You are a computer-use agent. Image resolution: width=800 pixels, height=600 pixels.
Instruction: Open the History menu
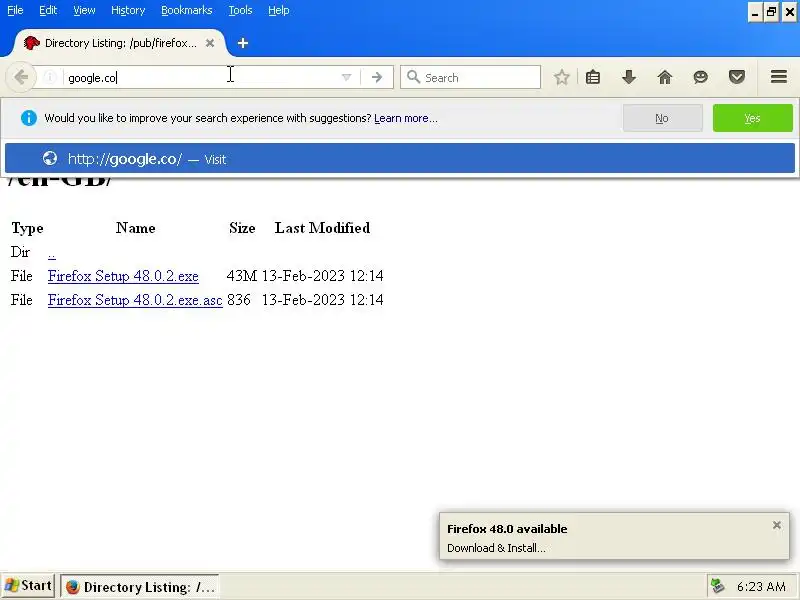(x=128, y=10)
